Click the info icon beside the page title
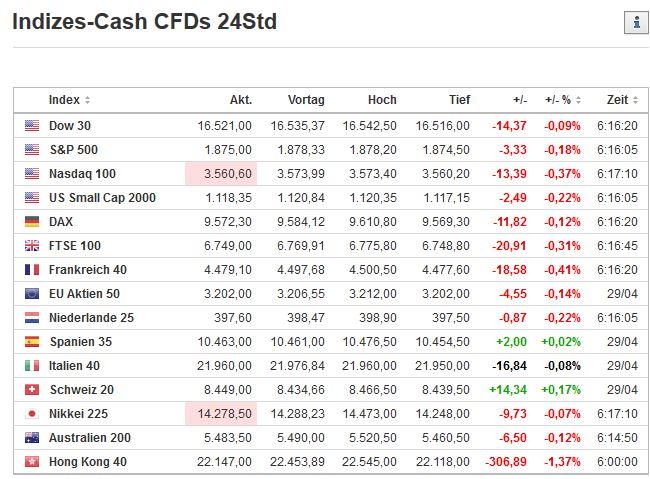The image size is (650, 479). click(x=634, y=22)
